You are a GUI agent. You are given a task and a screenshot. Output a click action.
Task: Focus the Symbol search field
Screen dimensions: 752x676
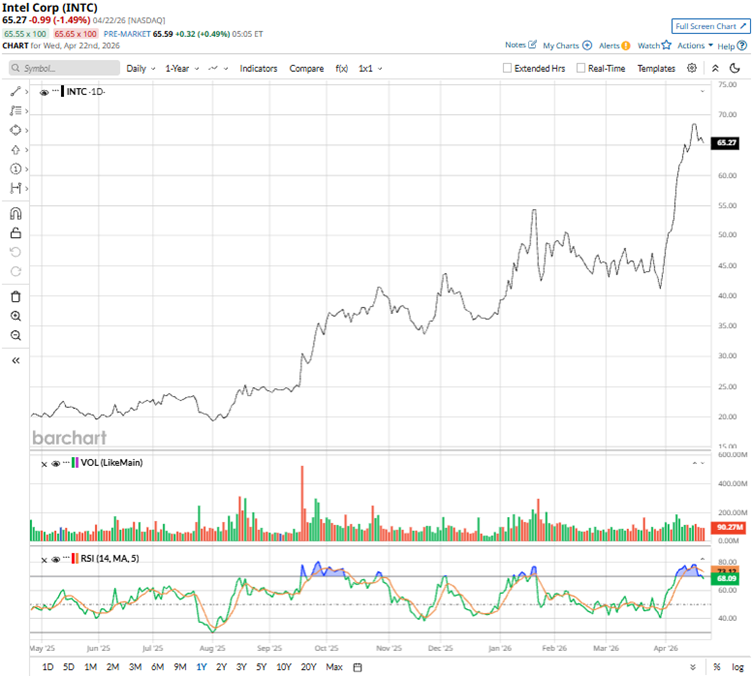[x=64, y=68]
